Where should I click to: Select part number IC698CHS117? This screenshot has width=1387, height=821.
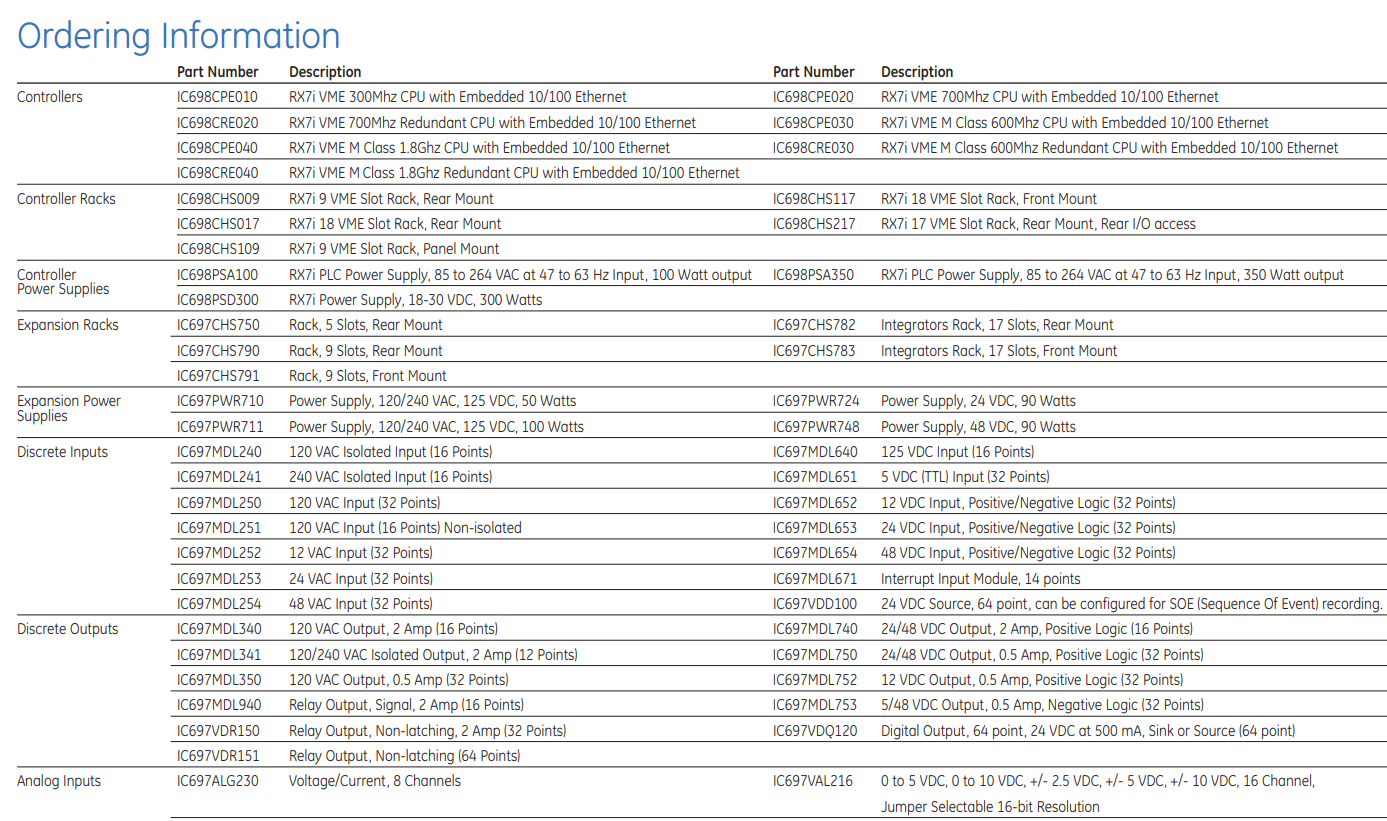[814, 199]
